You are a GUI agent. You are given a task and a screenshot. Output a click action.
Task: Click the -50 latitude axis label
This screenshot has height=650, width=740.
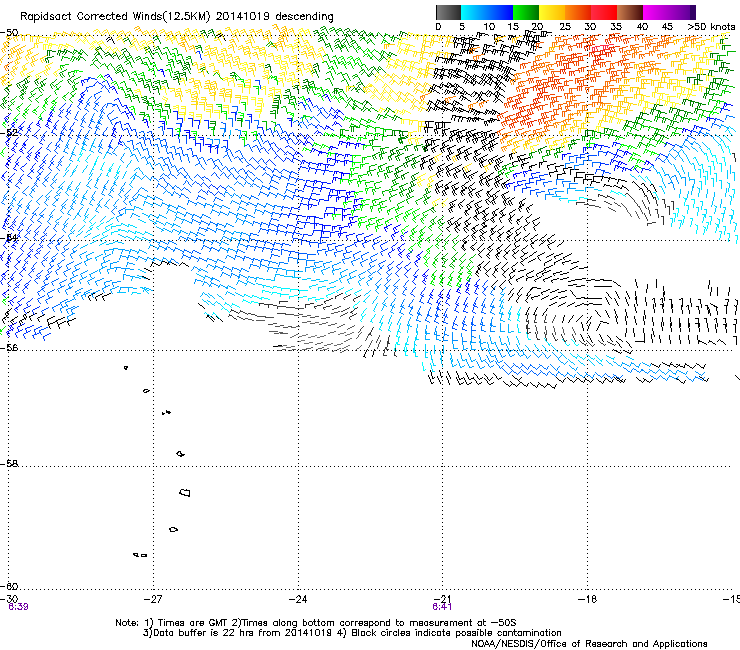pos(9,33)
